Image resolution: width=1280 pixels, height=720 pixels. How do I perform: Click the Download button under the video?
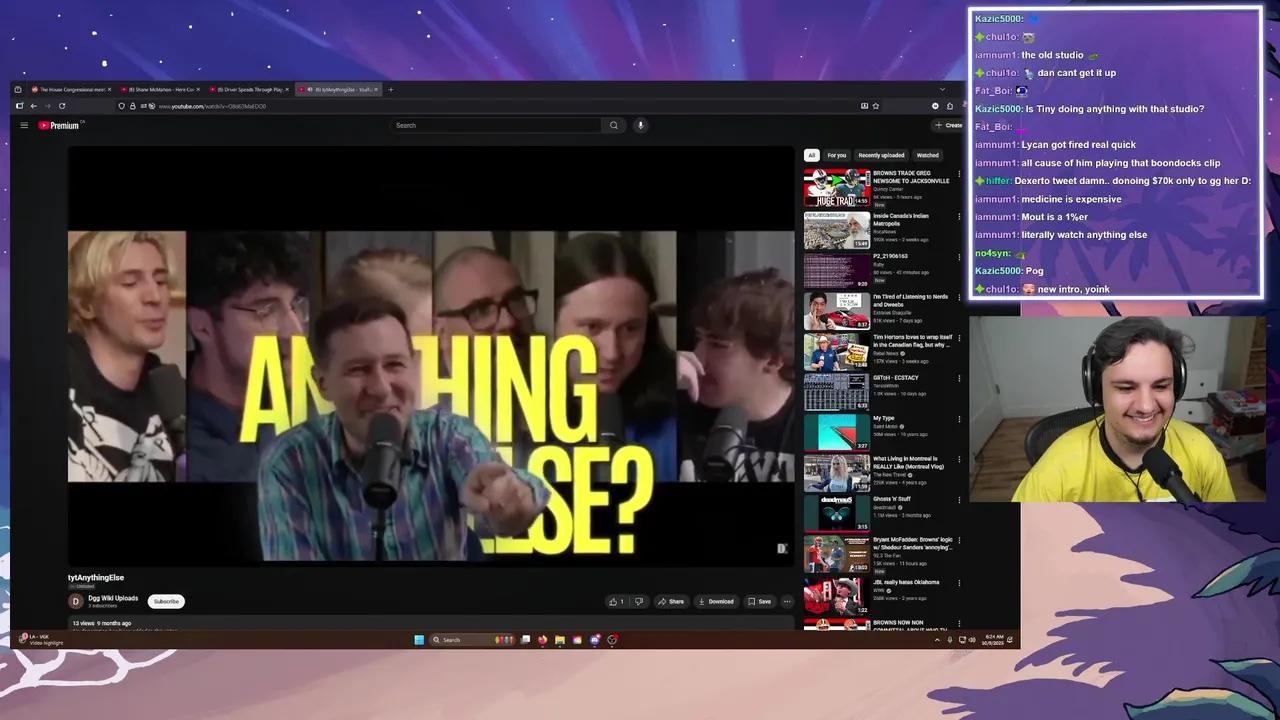click(x=716, y=601)
